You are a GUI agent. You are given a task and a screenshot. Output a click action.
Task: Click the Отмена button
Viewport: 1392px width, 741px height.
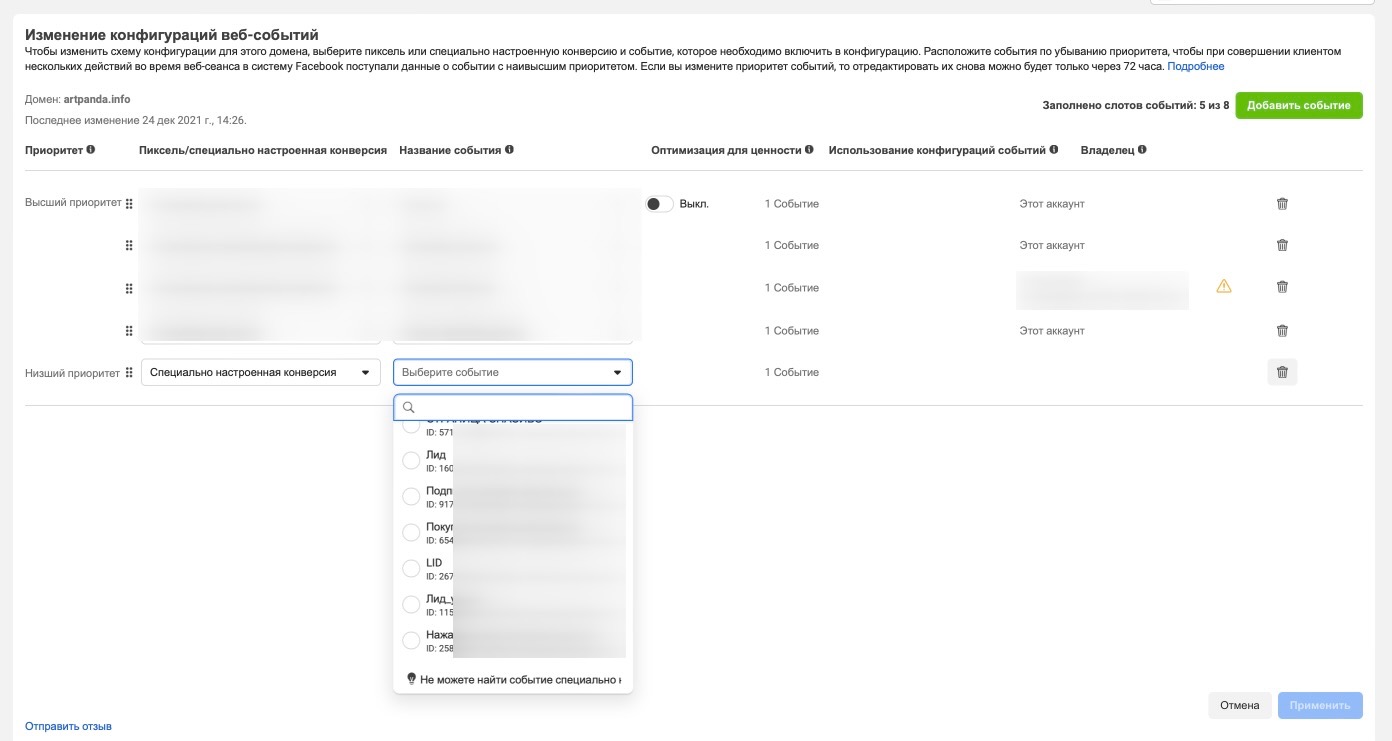tap(1240, 705)
